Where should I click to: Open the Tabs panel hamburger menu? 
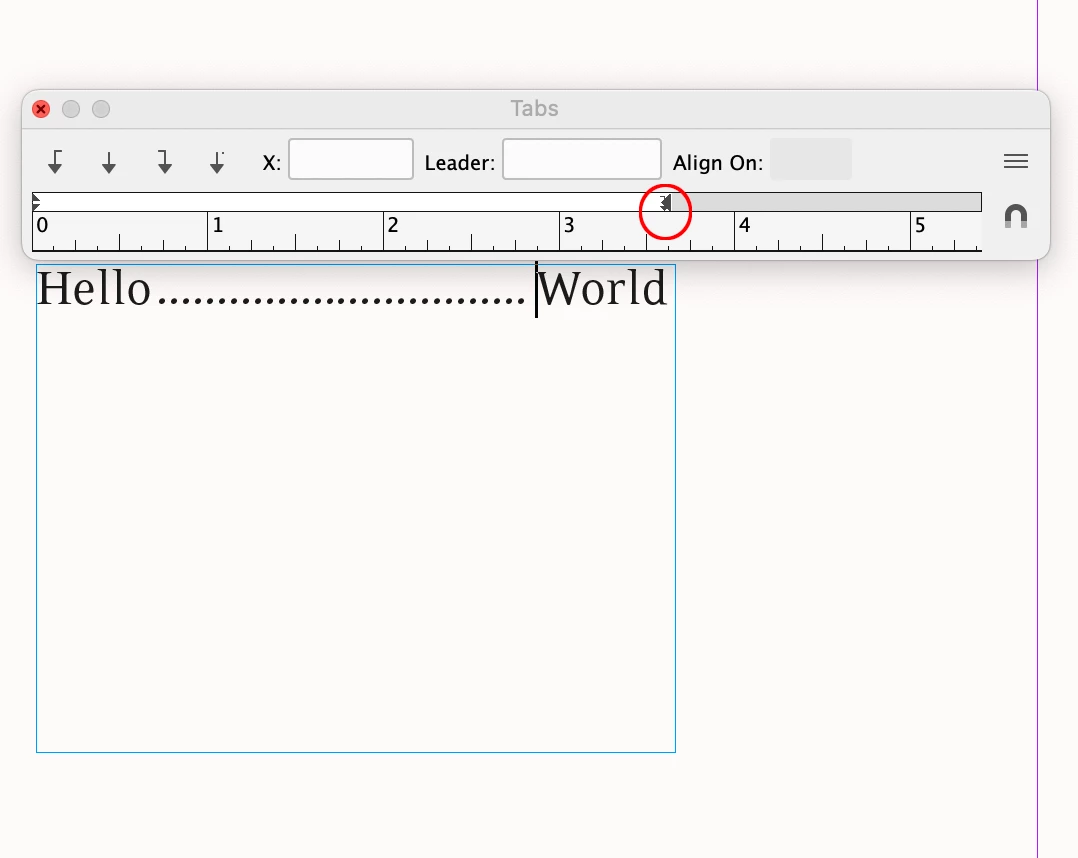(1015, 162)
